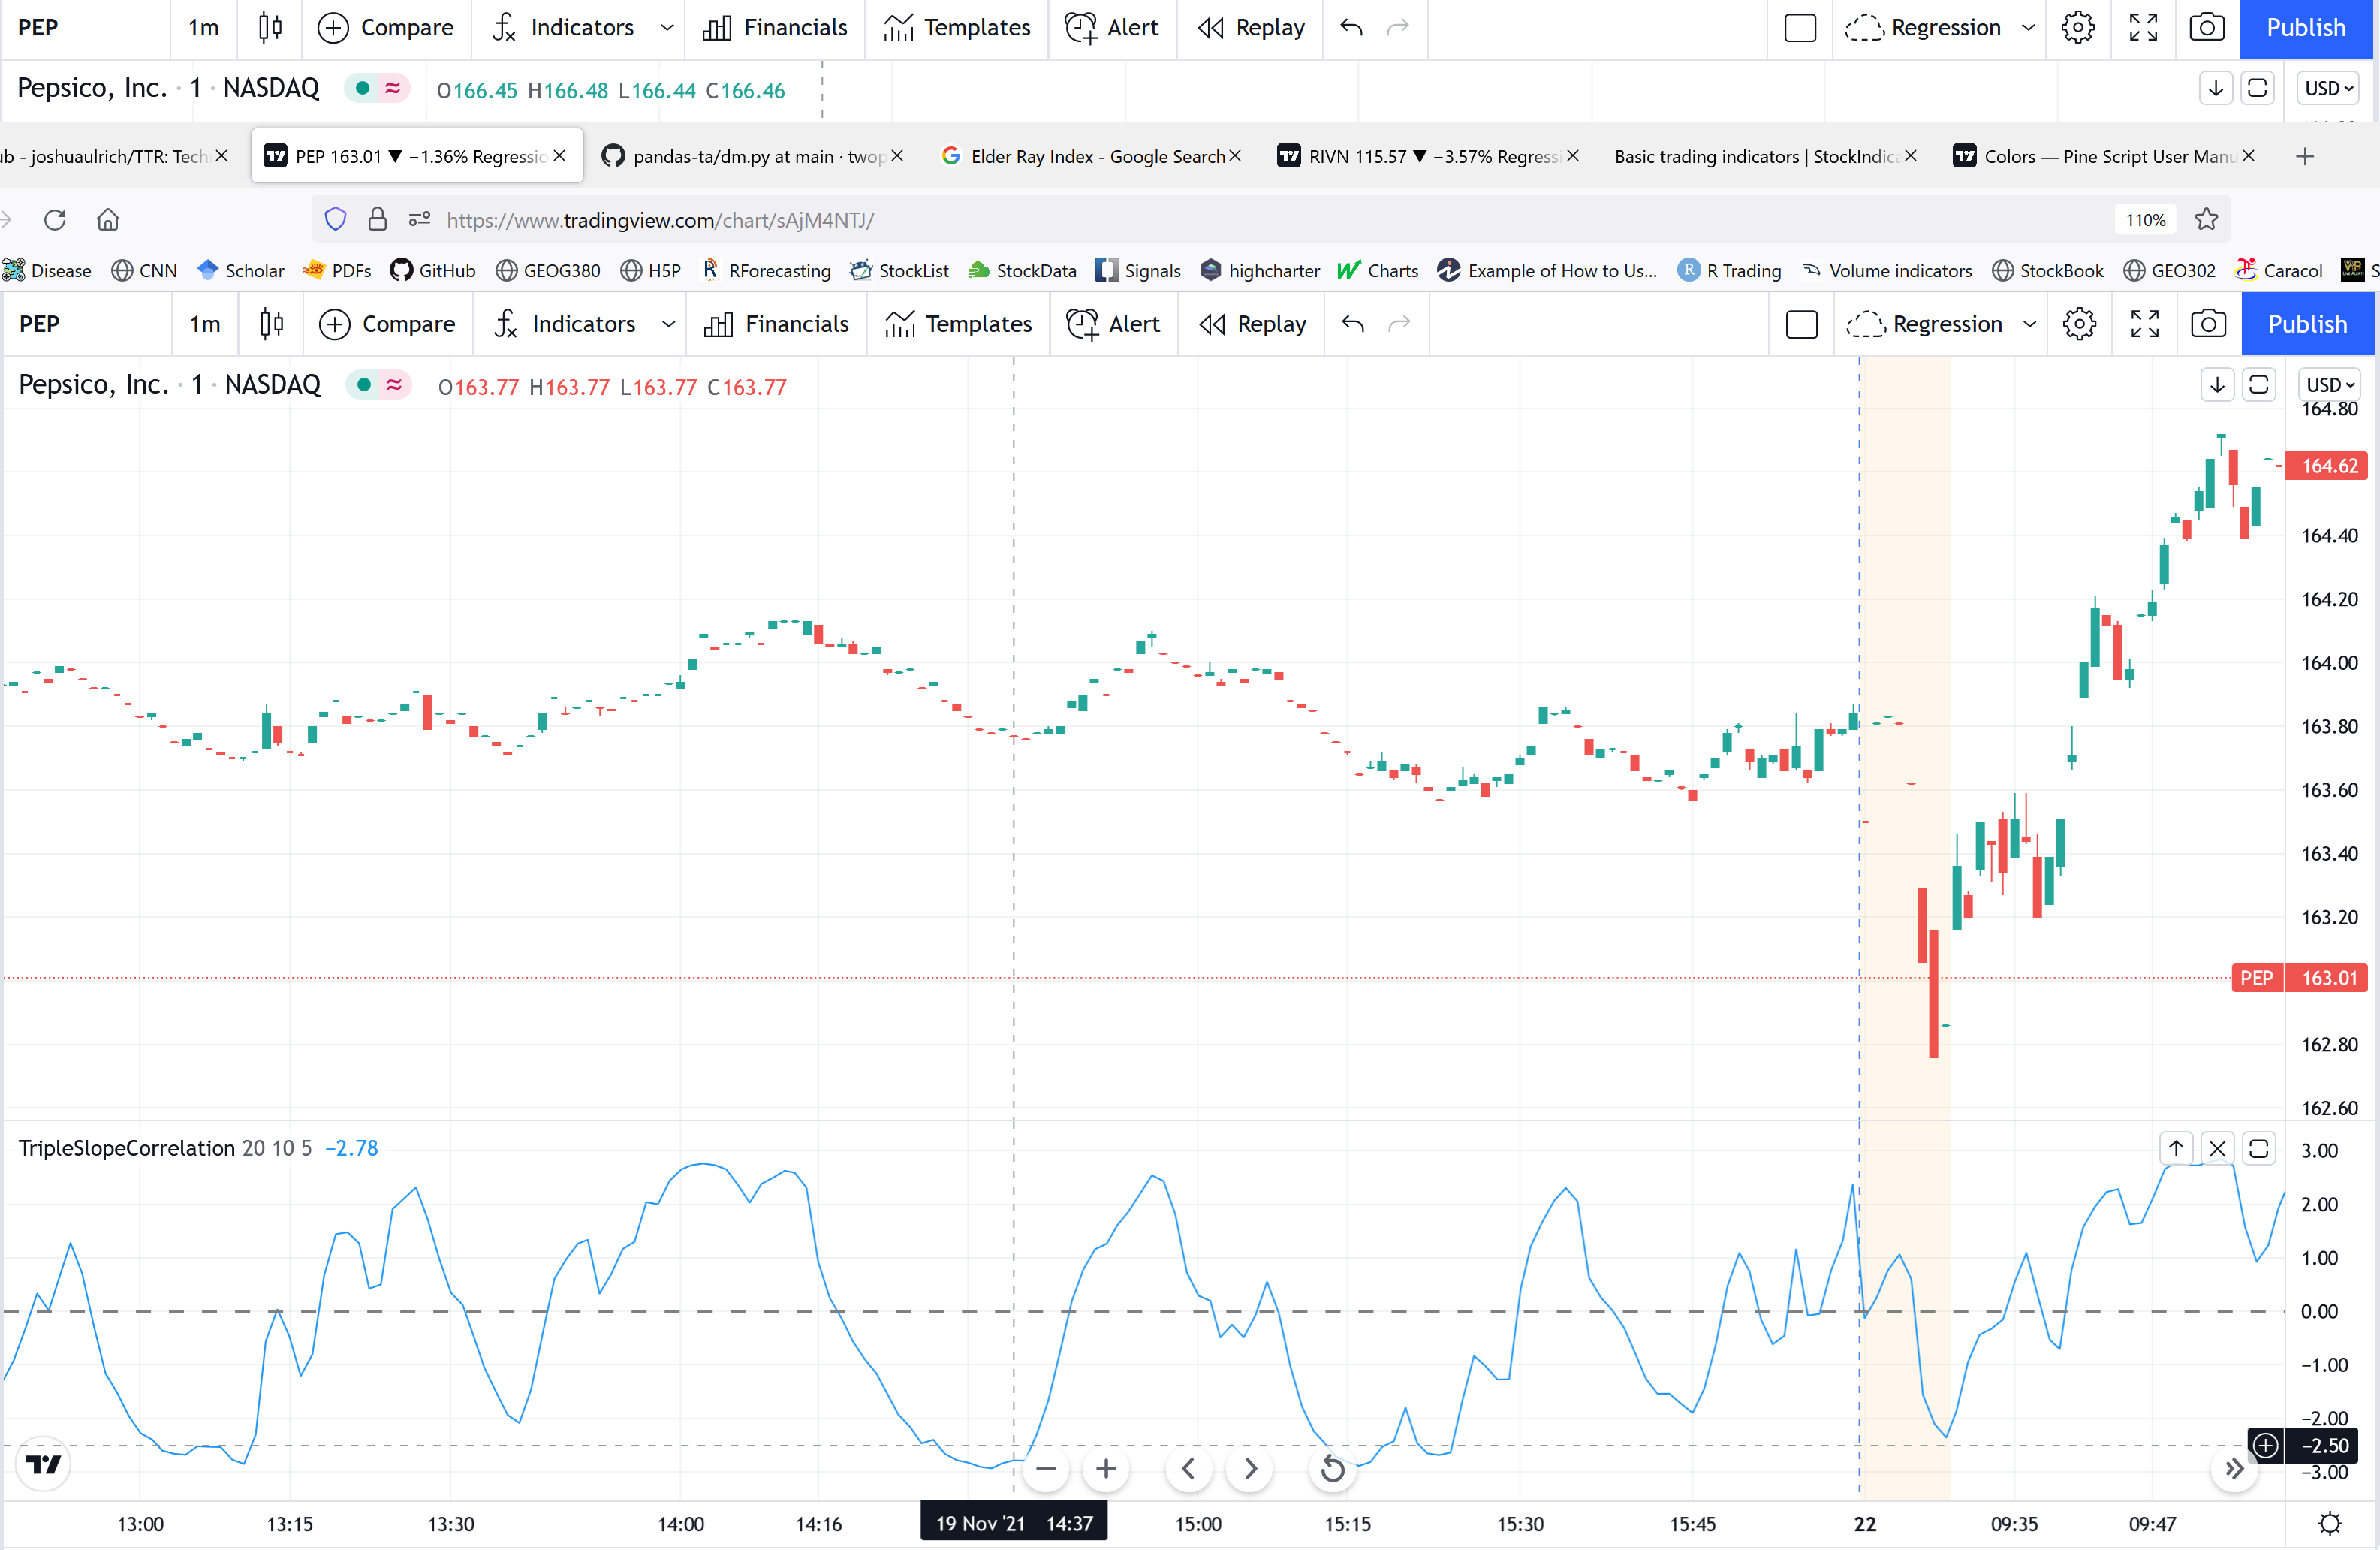Open the Regression layout name button

[x=1924, y=324]
